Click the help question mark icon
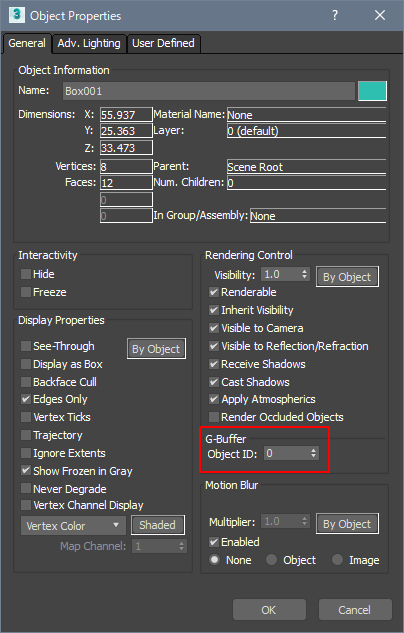Screen dimensions: 404x633 point(335,15)
